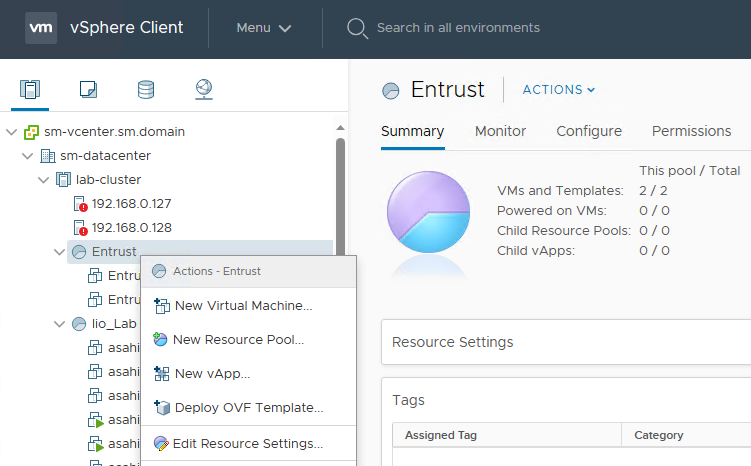Select lab-cluster in tree
The height and width of the screenshot is (466, 751).
point(108,180)
